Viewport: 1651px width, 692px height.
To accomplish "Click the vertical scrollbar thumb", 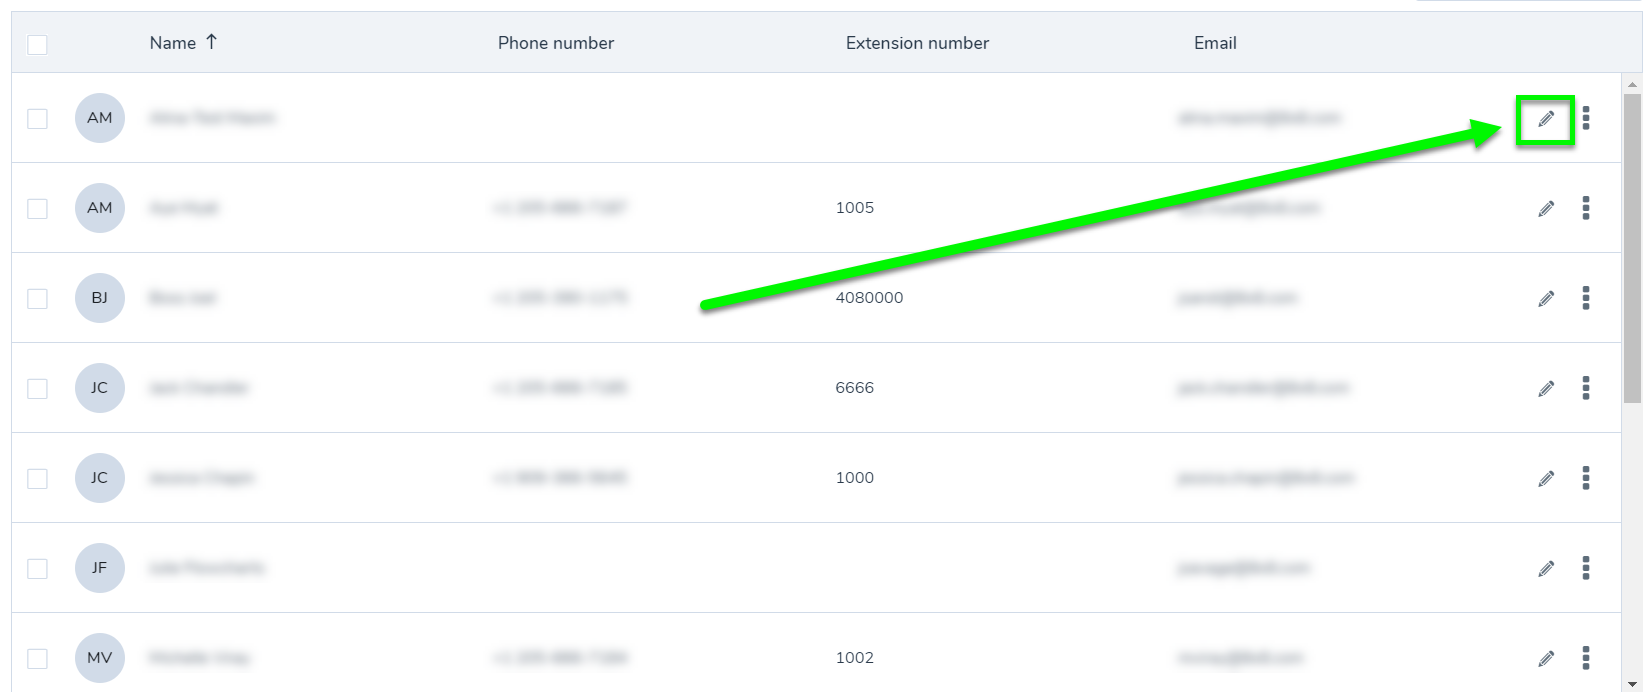I will click(1632, 248).
